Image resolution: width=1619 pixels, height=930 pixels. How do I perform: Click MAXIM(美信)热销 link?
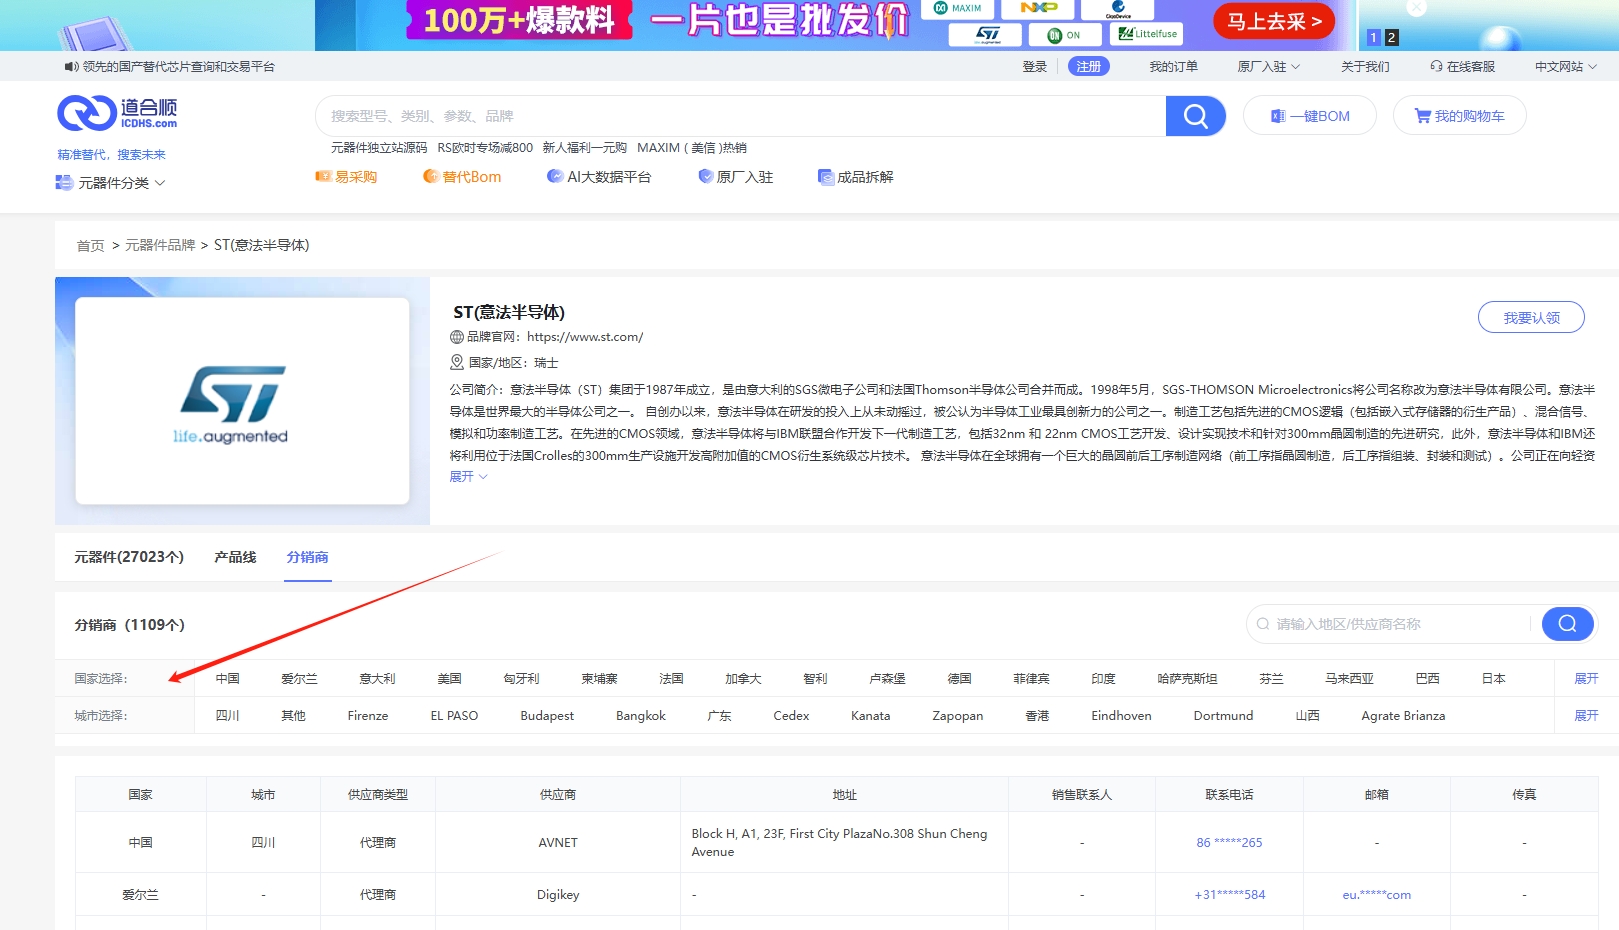692,147
